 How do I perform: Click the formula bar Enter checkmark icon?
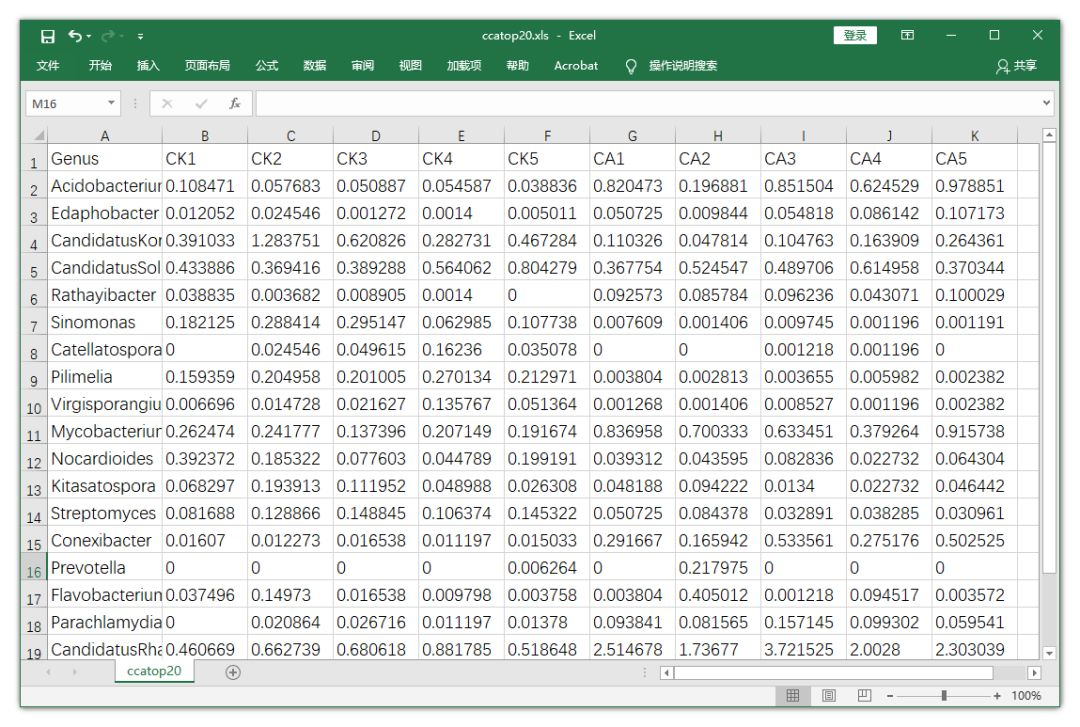point(201,103)
